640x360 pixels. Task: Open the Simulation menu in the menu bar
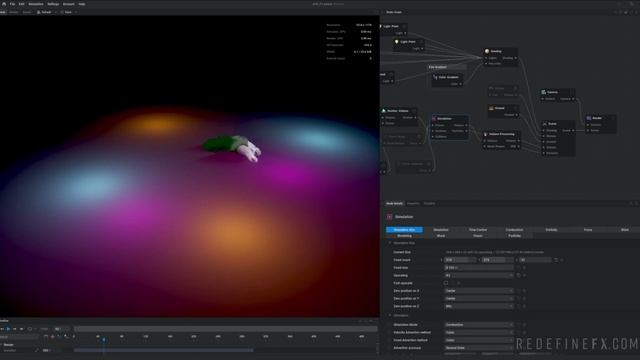tap(36, 4)
